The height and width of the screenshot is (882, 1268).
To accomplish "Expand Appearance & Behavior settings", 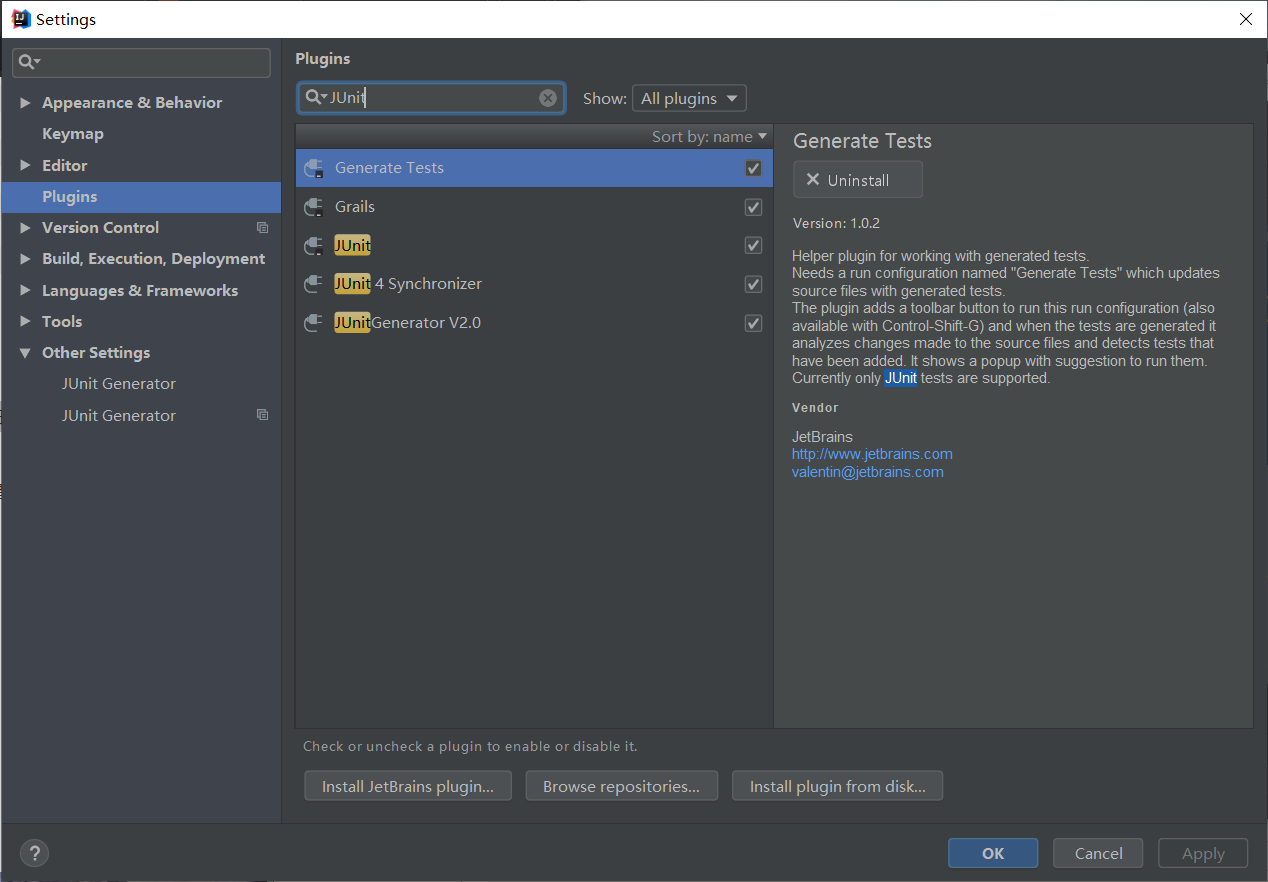I will point(25,103).
